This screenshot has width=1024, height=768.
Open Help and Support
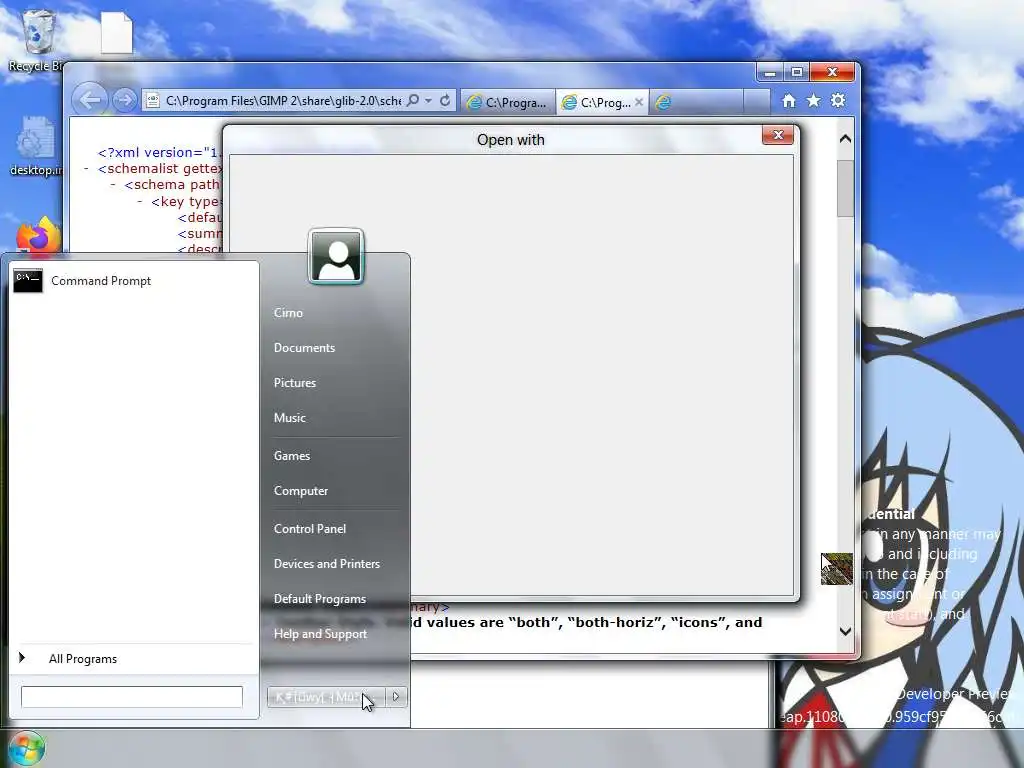point(320,634)
